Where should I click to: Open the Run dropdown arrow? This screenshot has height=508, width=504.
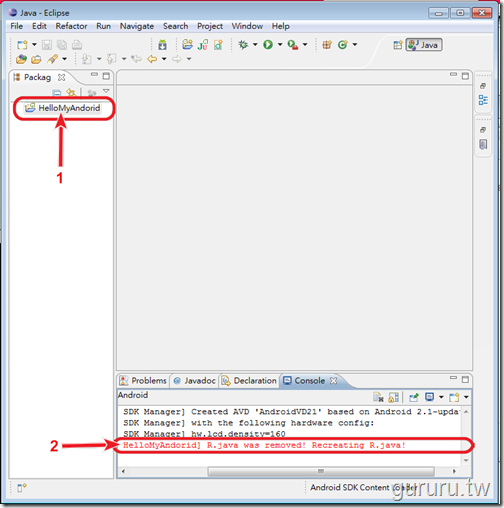[280, 44]
